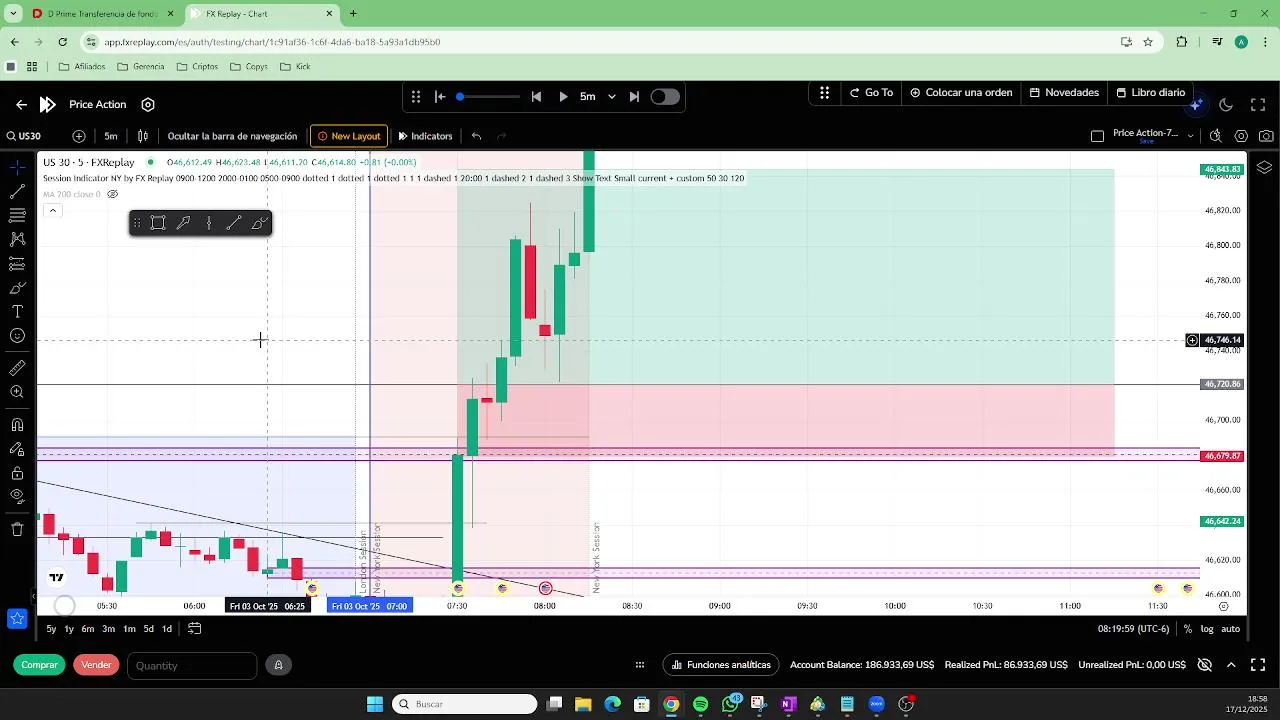Play the replay
Image resolution: width=1280 pixels, height=720 pixels.
point(563,97)
